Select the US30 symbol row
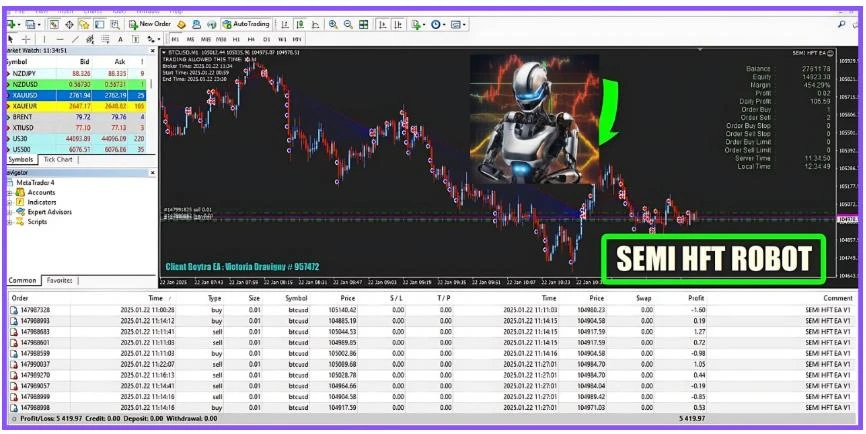Screen dimensions: 866x434 click(77, 139)
